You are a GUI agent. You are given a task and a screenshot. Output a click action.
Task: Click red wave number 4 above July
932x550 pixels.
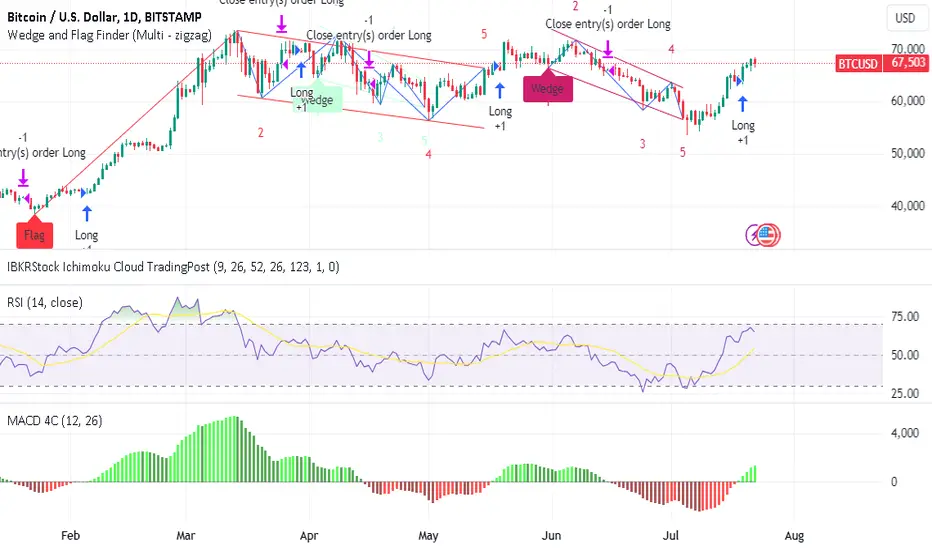coord(671,49)
